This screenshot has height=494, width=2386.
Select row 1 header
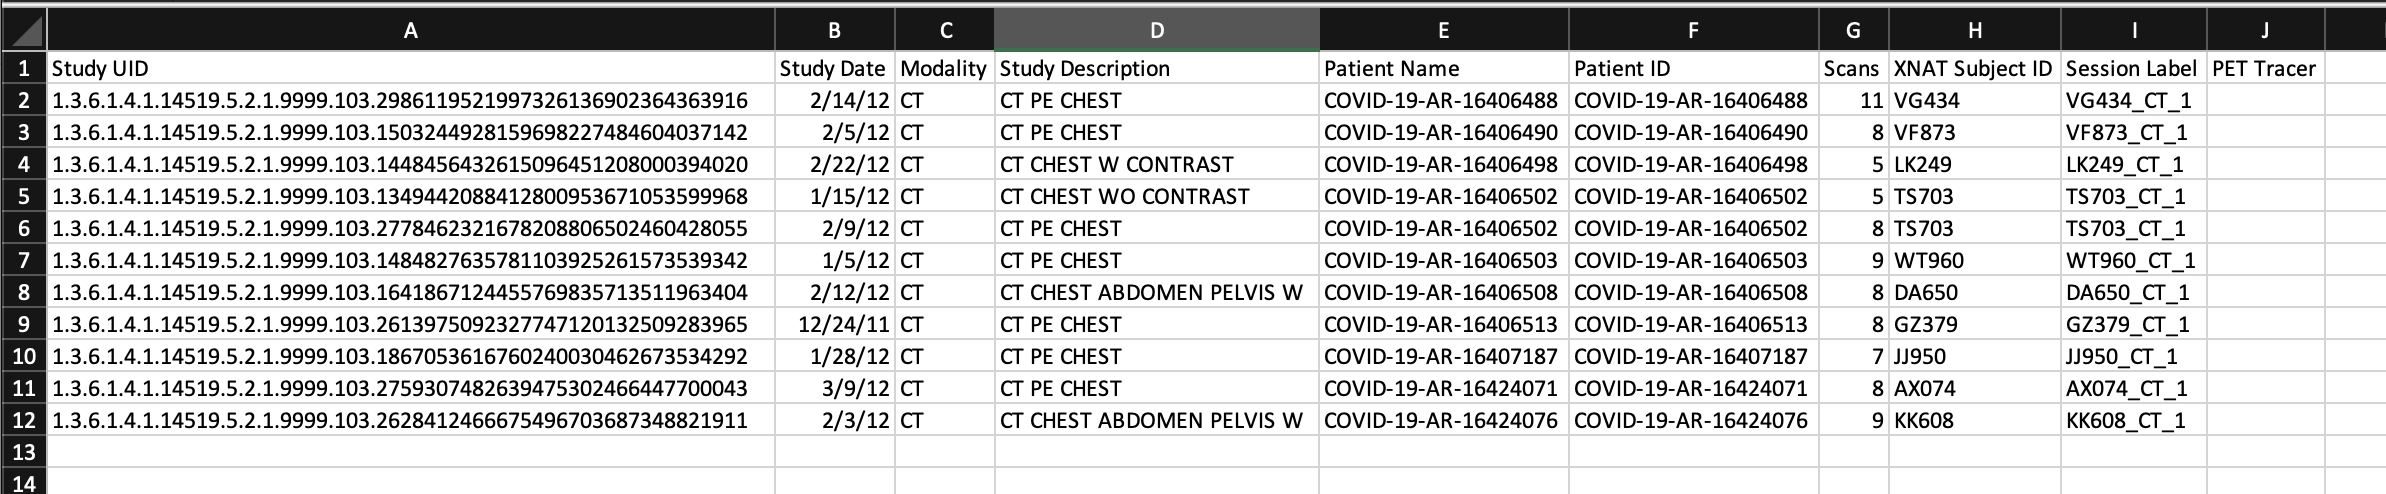pos(24,69)
